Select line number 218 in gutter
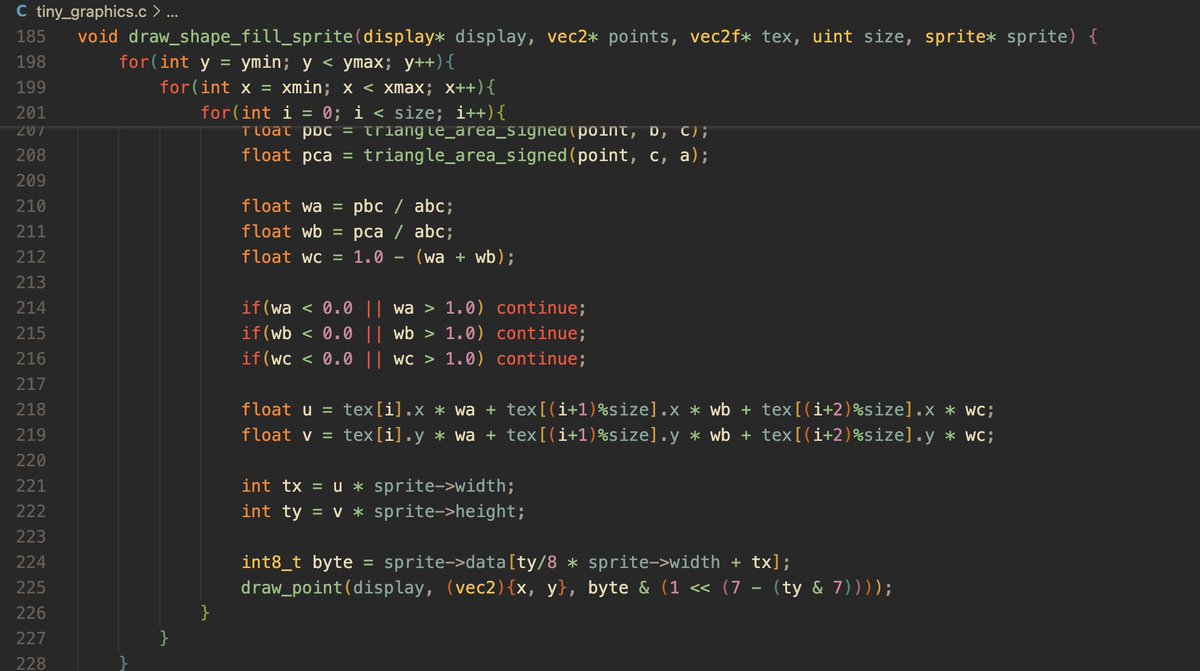 pyautogui.click(x=31, y=409)
